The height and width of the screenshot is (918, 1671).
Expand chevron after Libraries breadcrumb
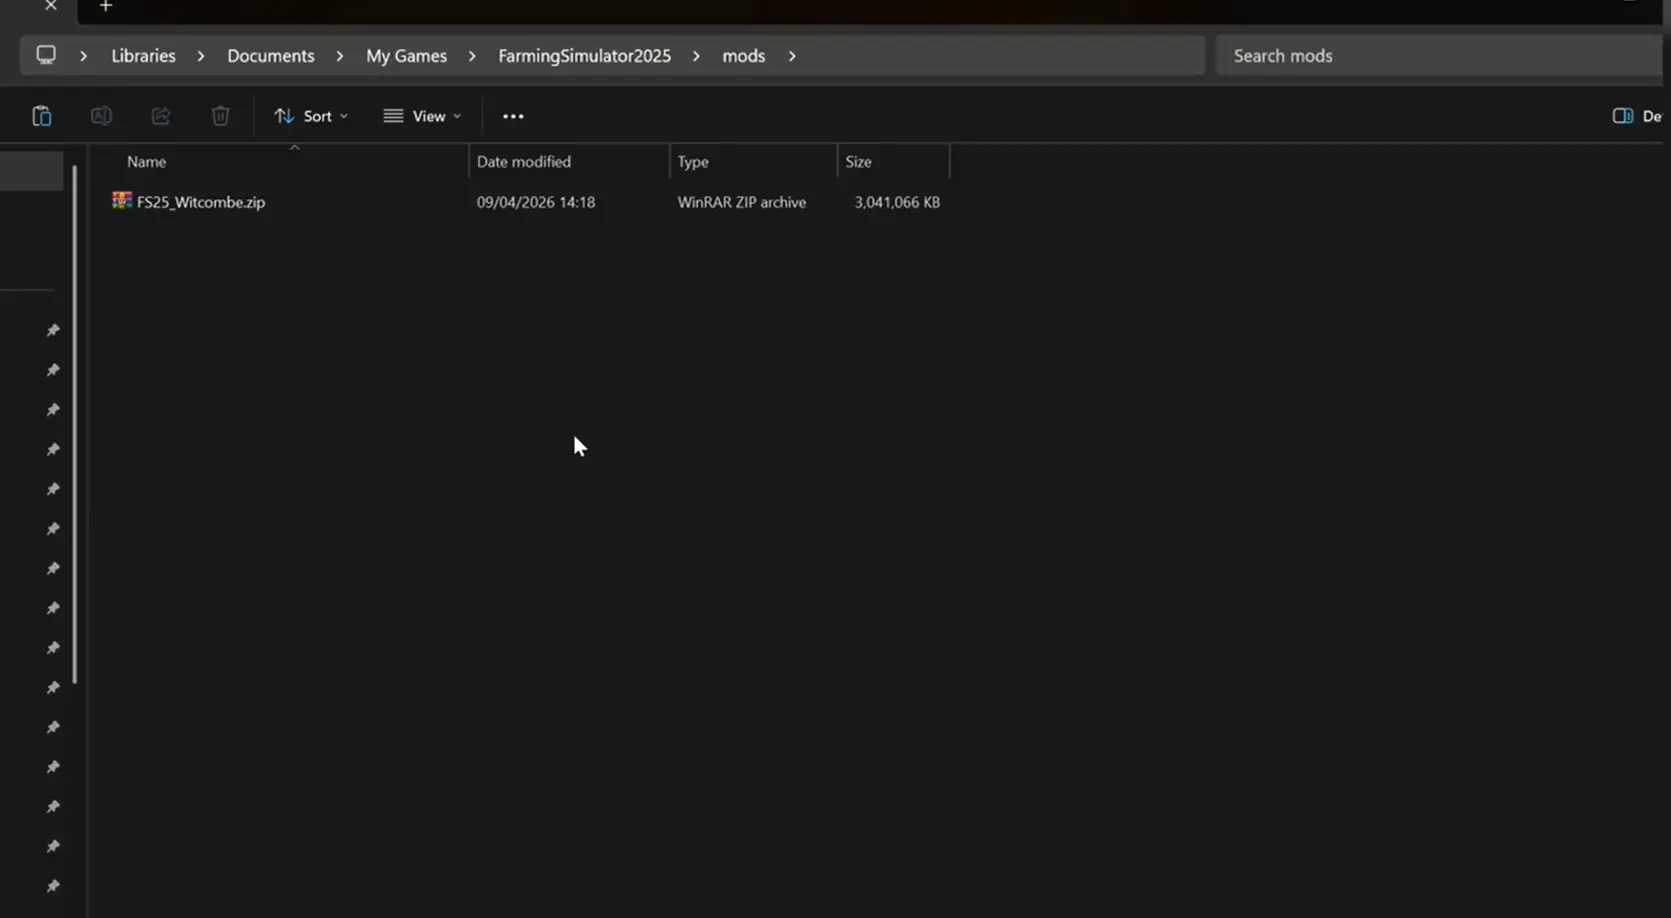point(201,56)
